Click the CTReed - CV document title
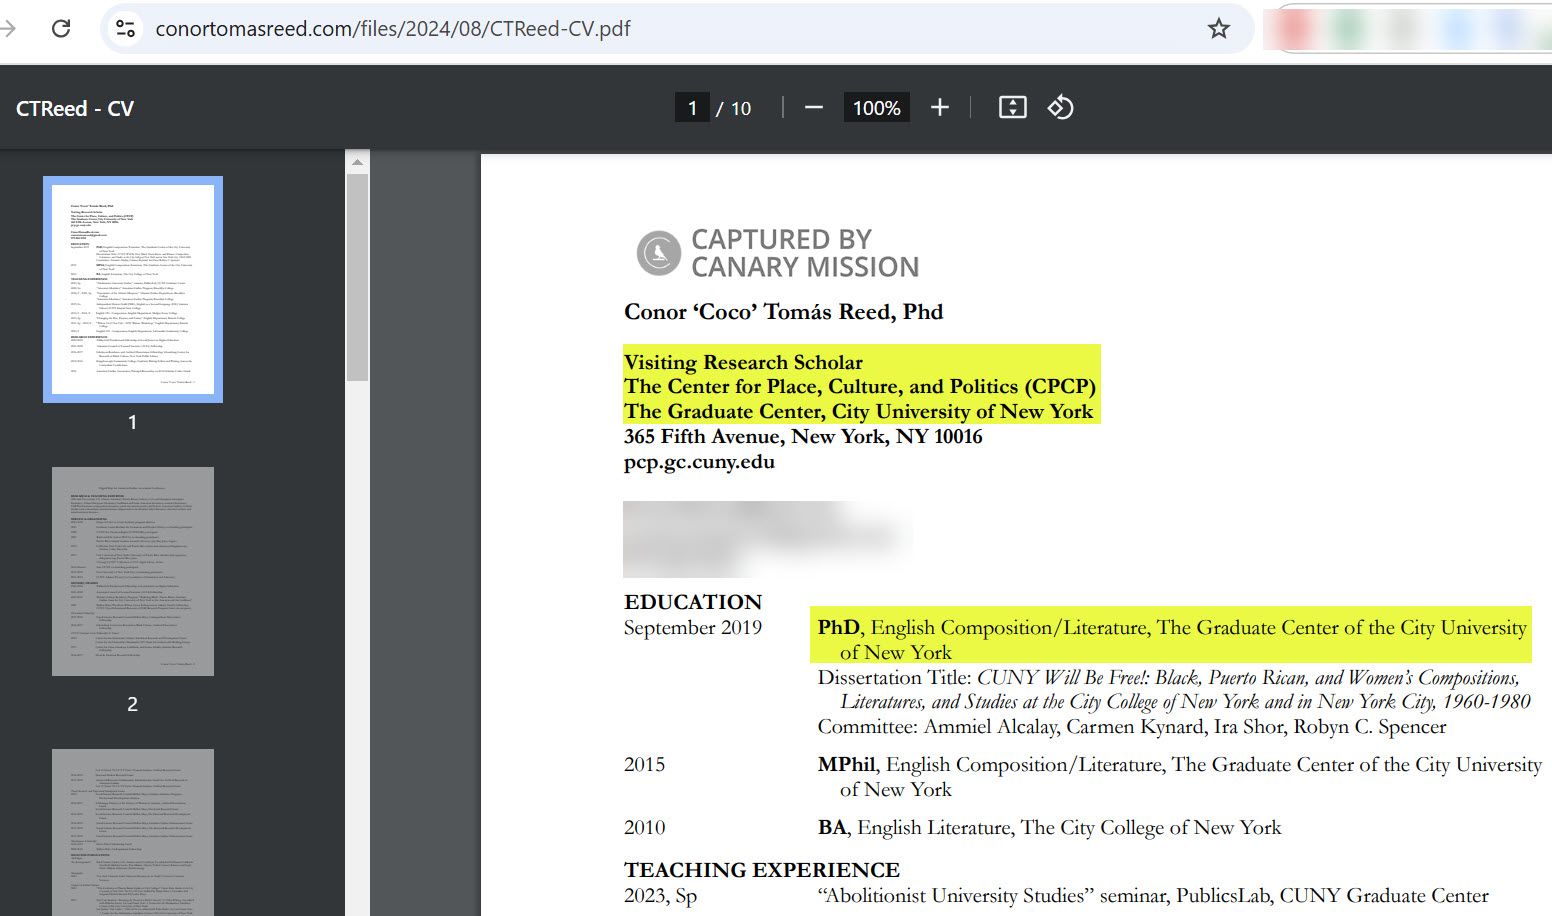The width and height of the screenshot is (1552, 916). [75, 108]
